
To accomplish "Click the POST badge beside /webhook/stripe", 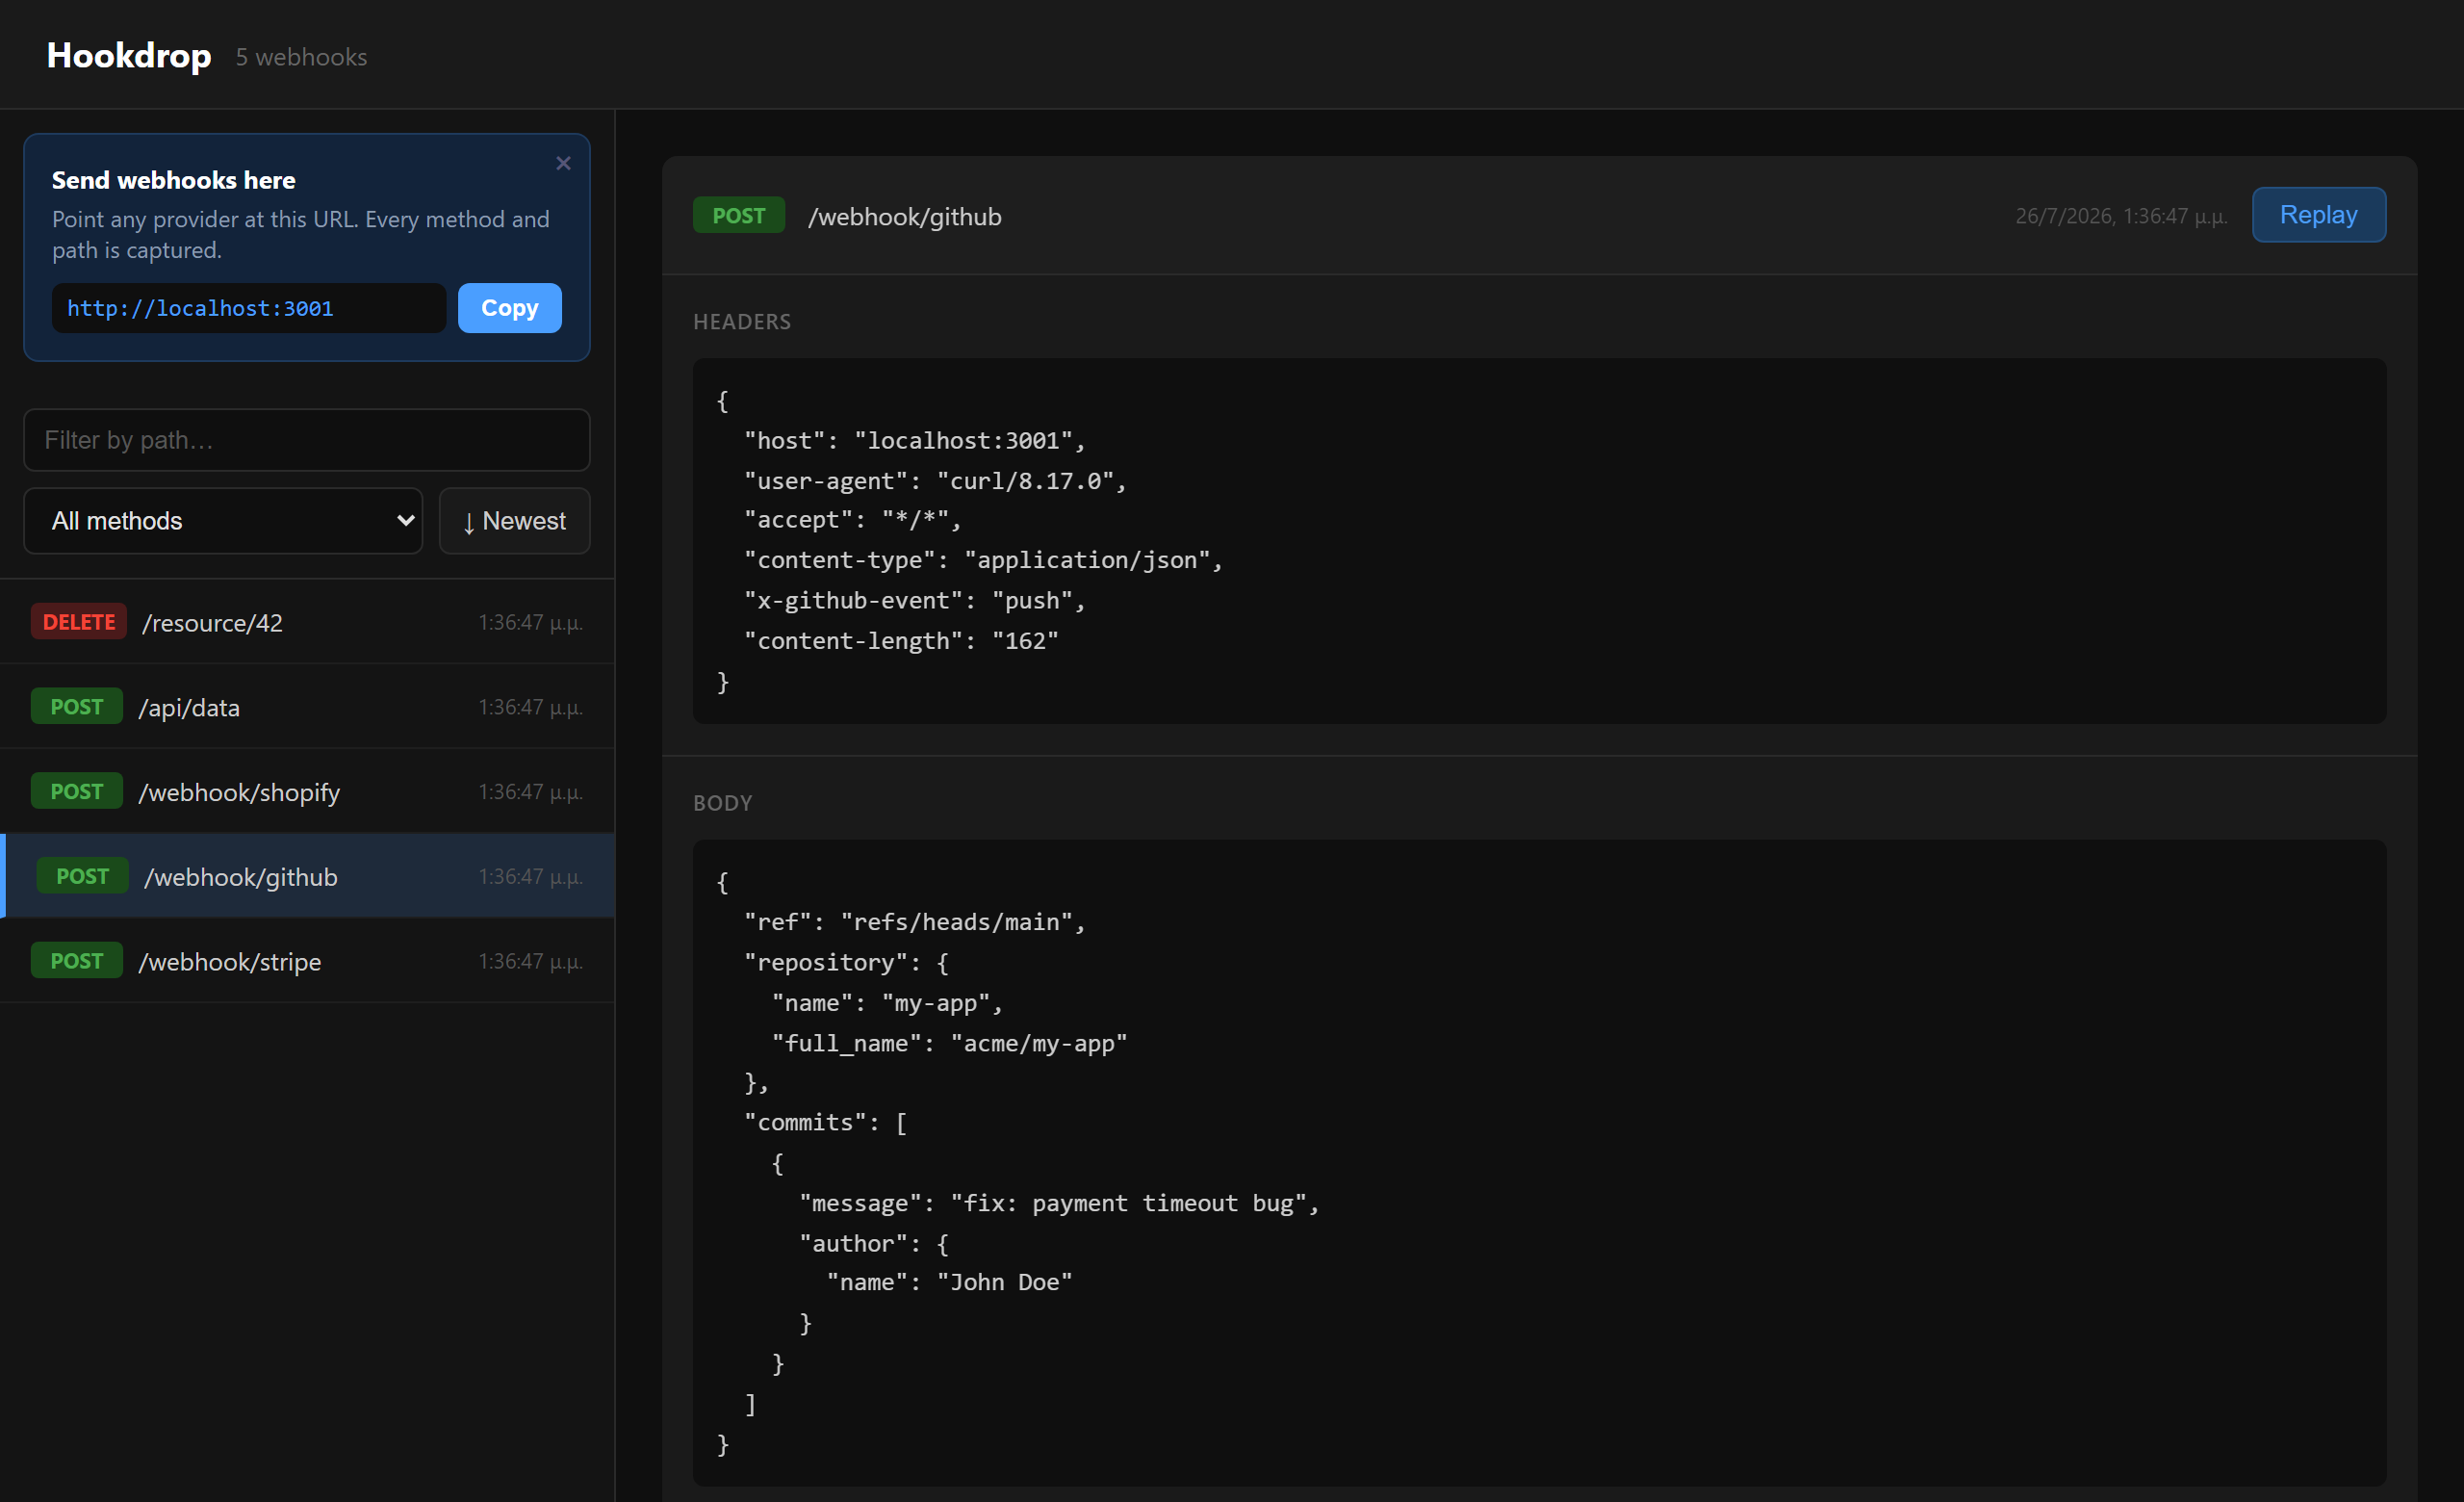I will (x=76, y=961).
